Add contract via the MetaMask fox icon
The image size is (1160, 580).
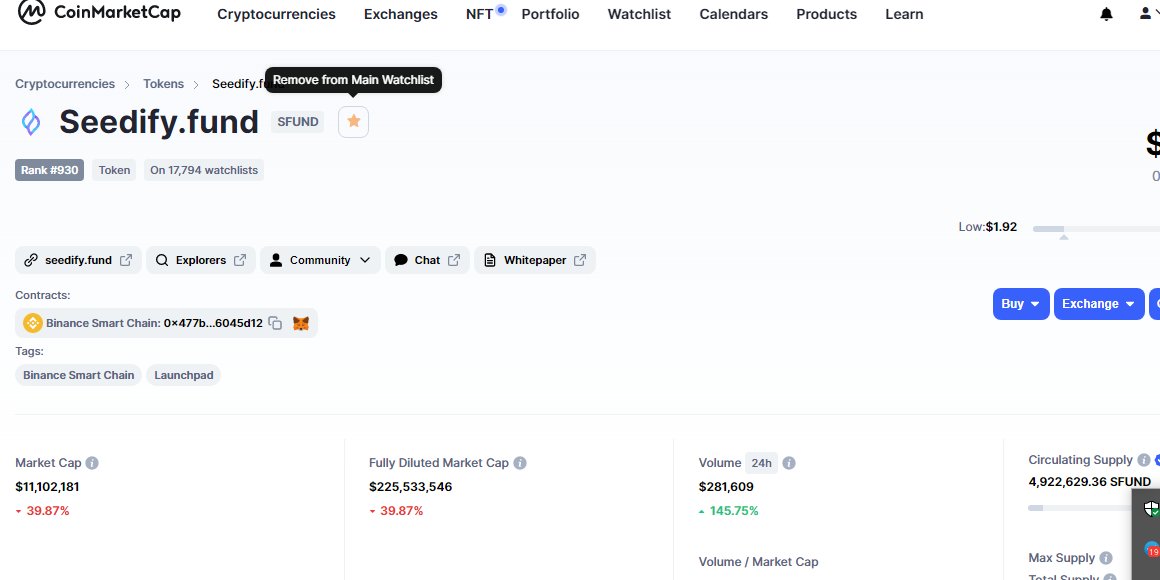pos(300,323)
